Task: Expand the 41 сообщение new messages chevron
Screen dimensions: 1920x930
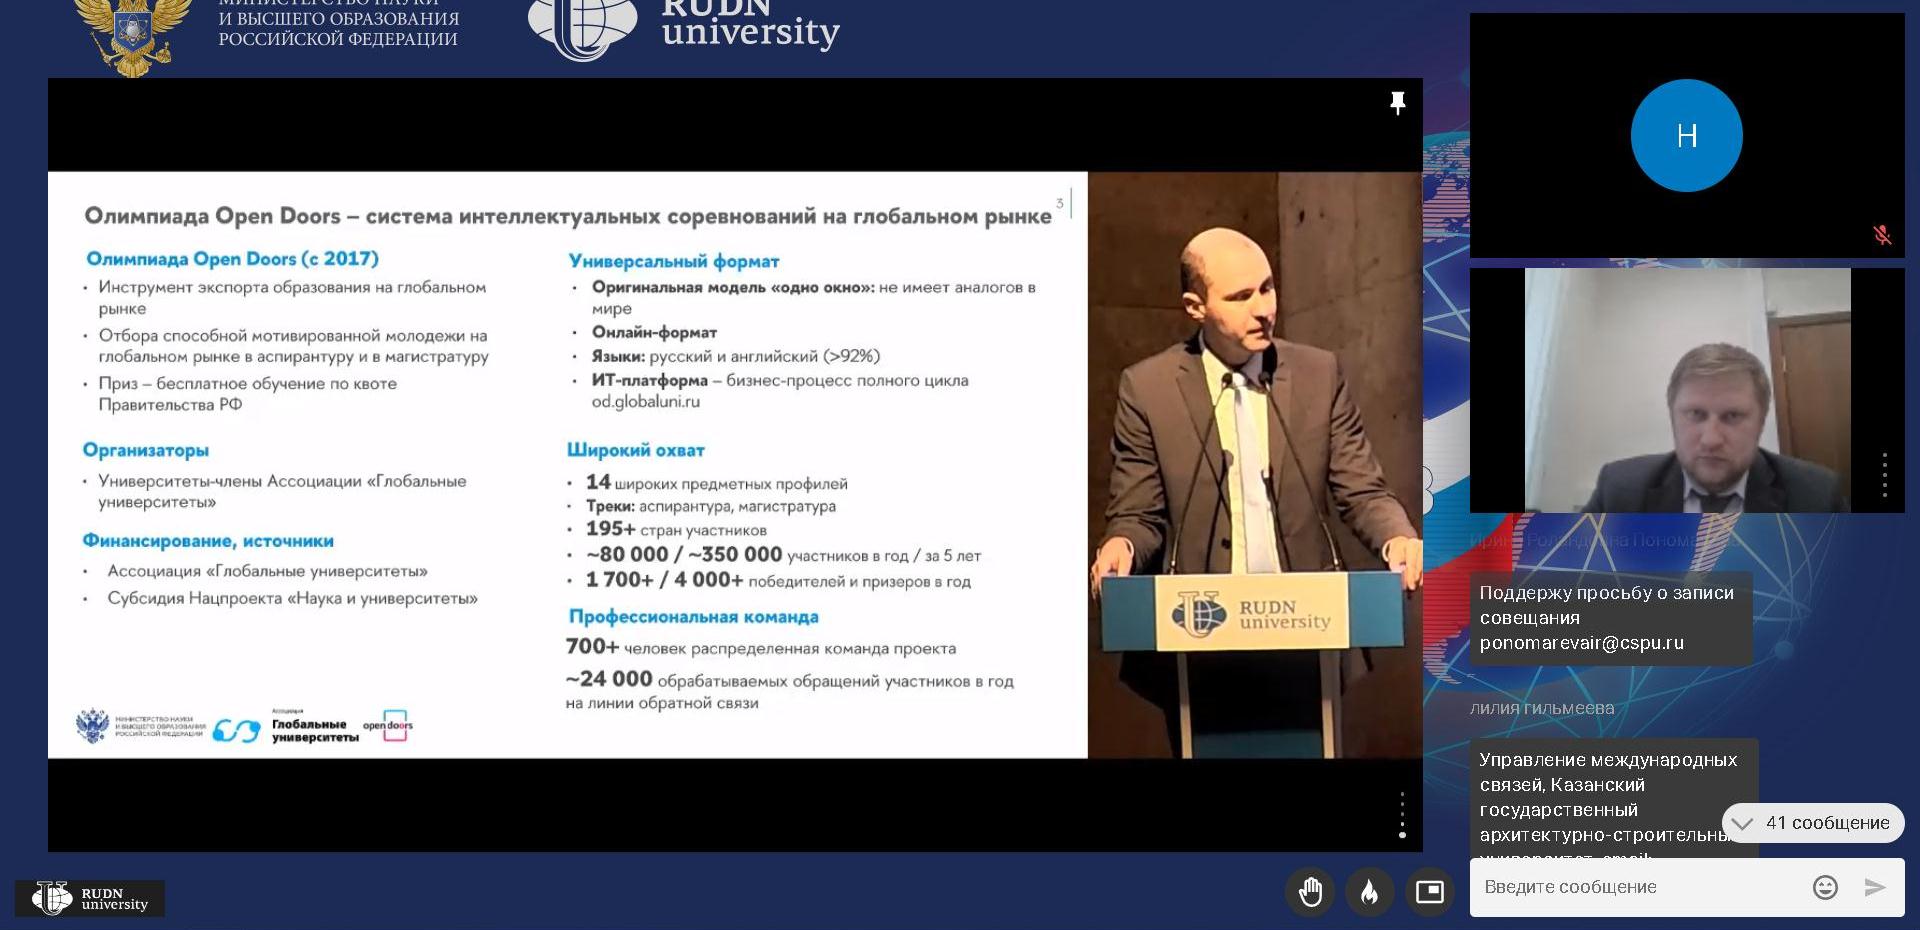Action: tap(1743, 823)
